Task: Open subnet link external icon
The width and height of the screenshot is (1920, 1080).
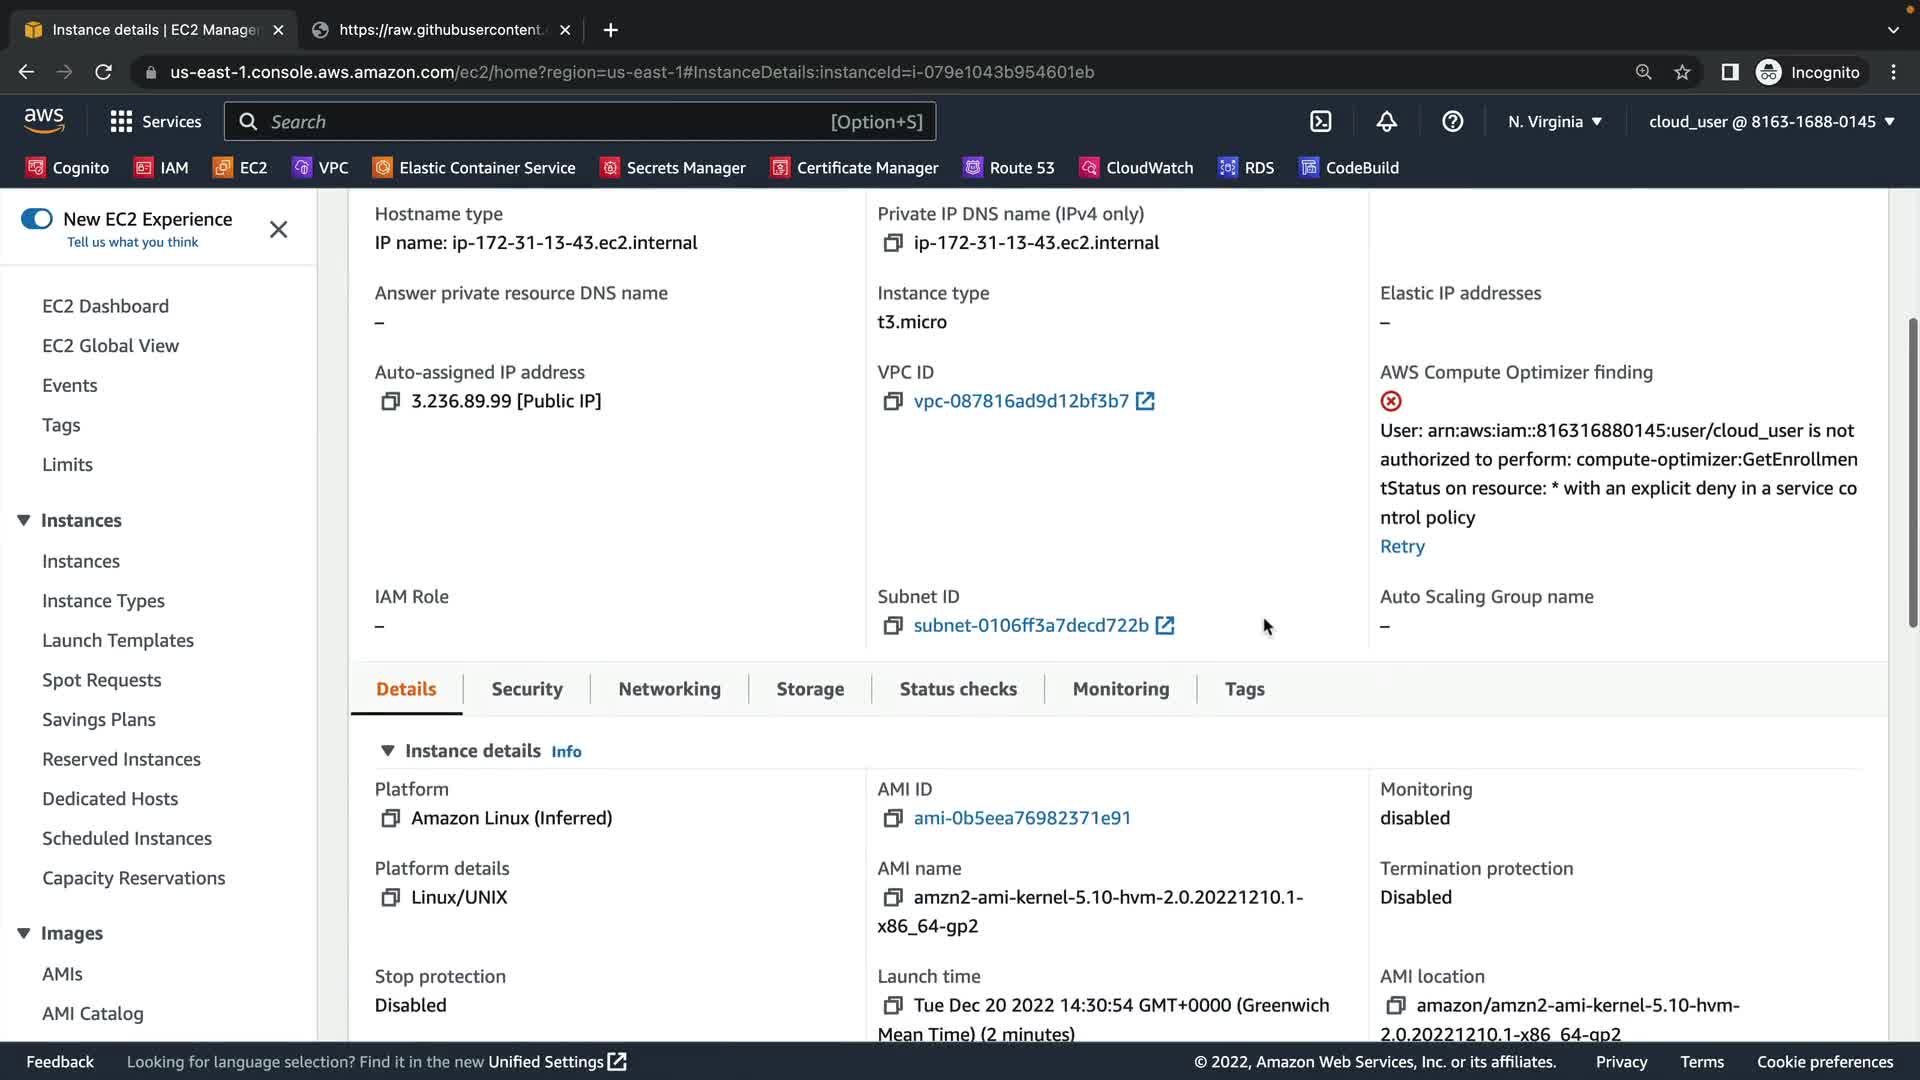Action: pos(1164,625)
